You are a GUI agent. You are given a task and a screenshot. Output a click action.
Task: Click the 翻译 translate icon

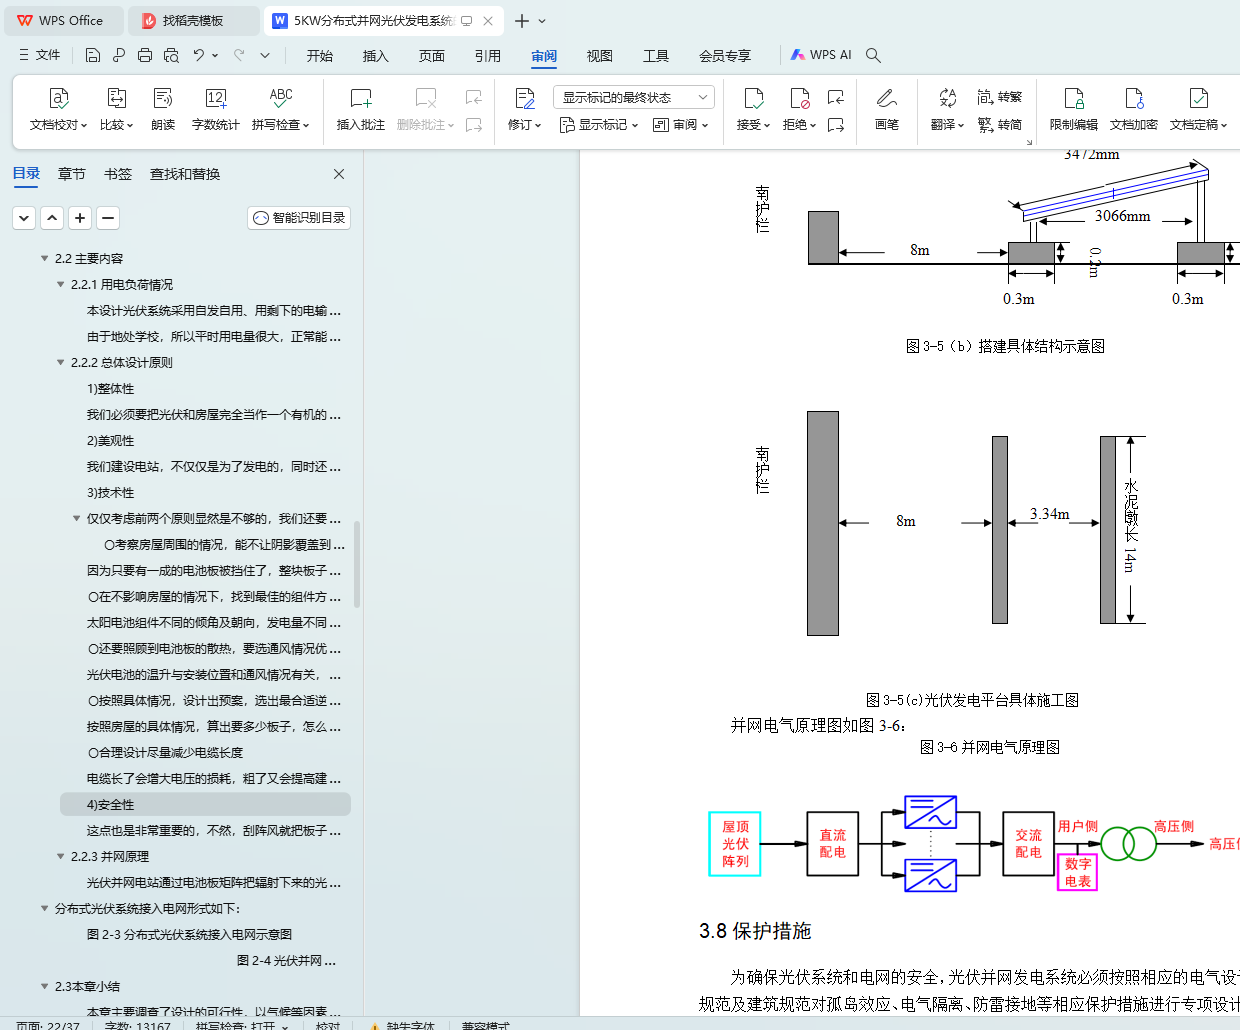(x=947, y=98)
